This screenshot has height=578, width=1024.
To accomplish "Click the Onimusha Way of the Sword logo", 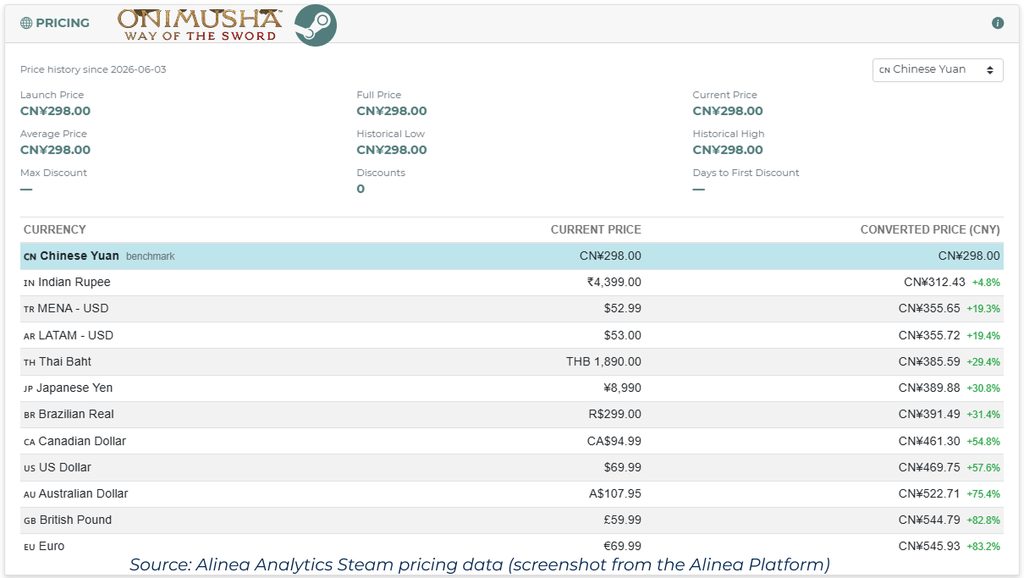I will click(200, 25).
